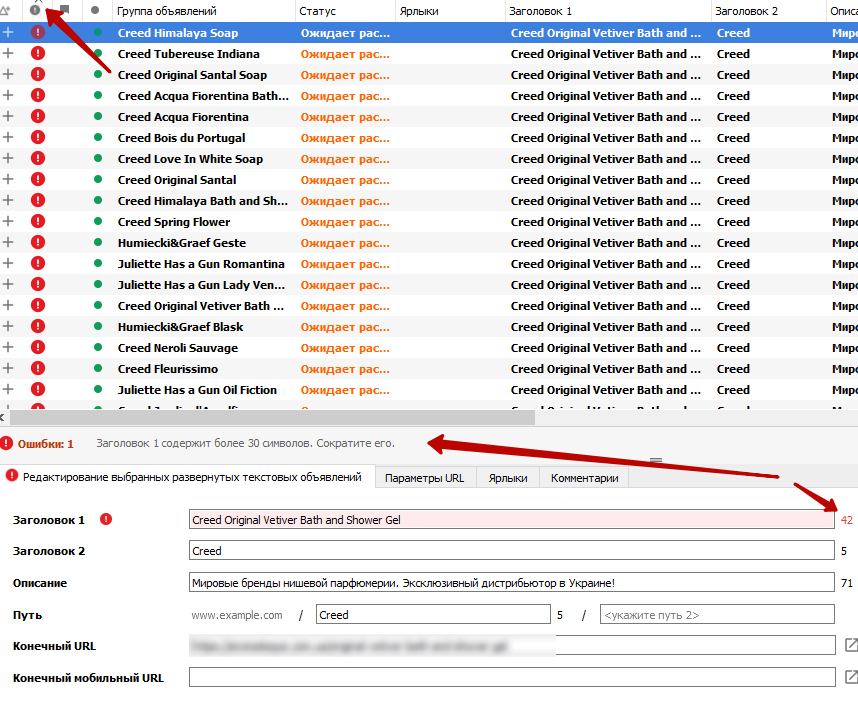Expand the Creed Original Vetiver Bath ... ad group row
Screen dimensions: 858x706
click(x=8, y=305)
